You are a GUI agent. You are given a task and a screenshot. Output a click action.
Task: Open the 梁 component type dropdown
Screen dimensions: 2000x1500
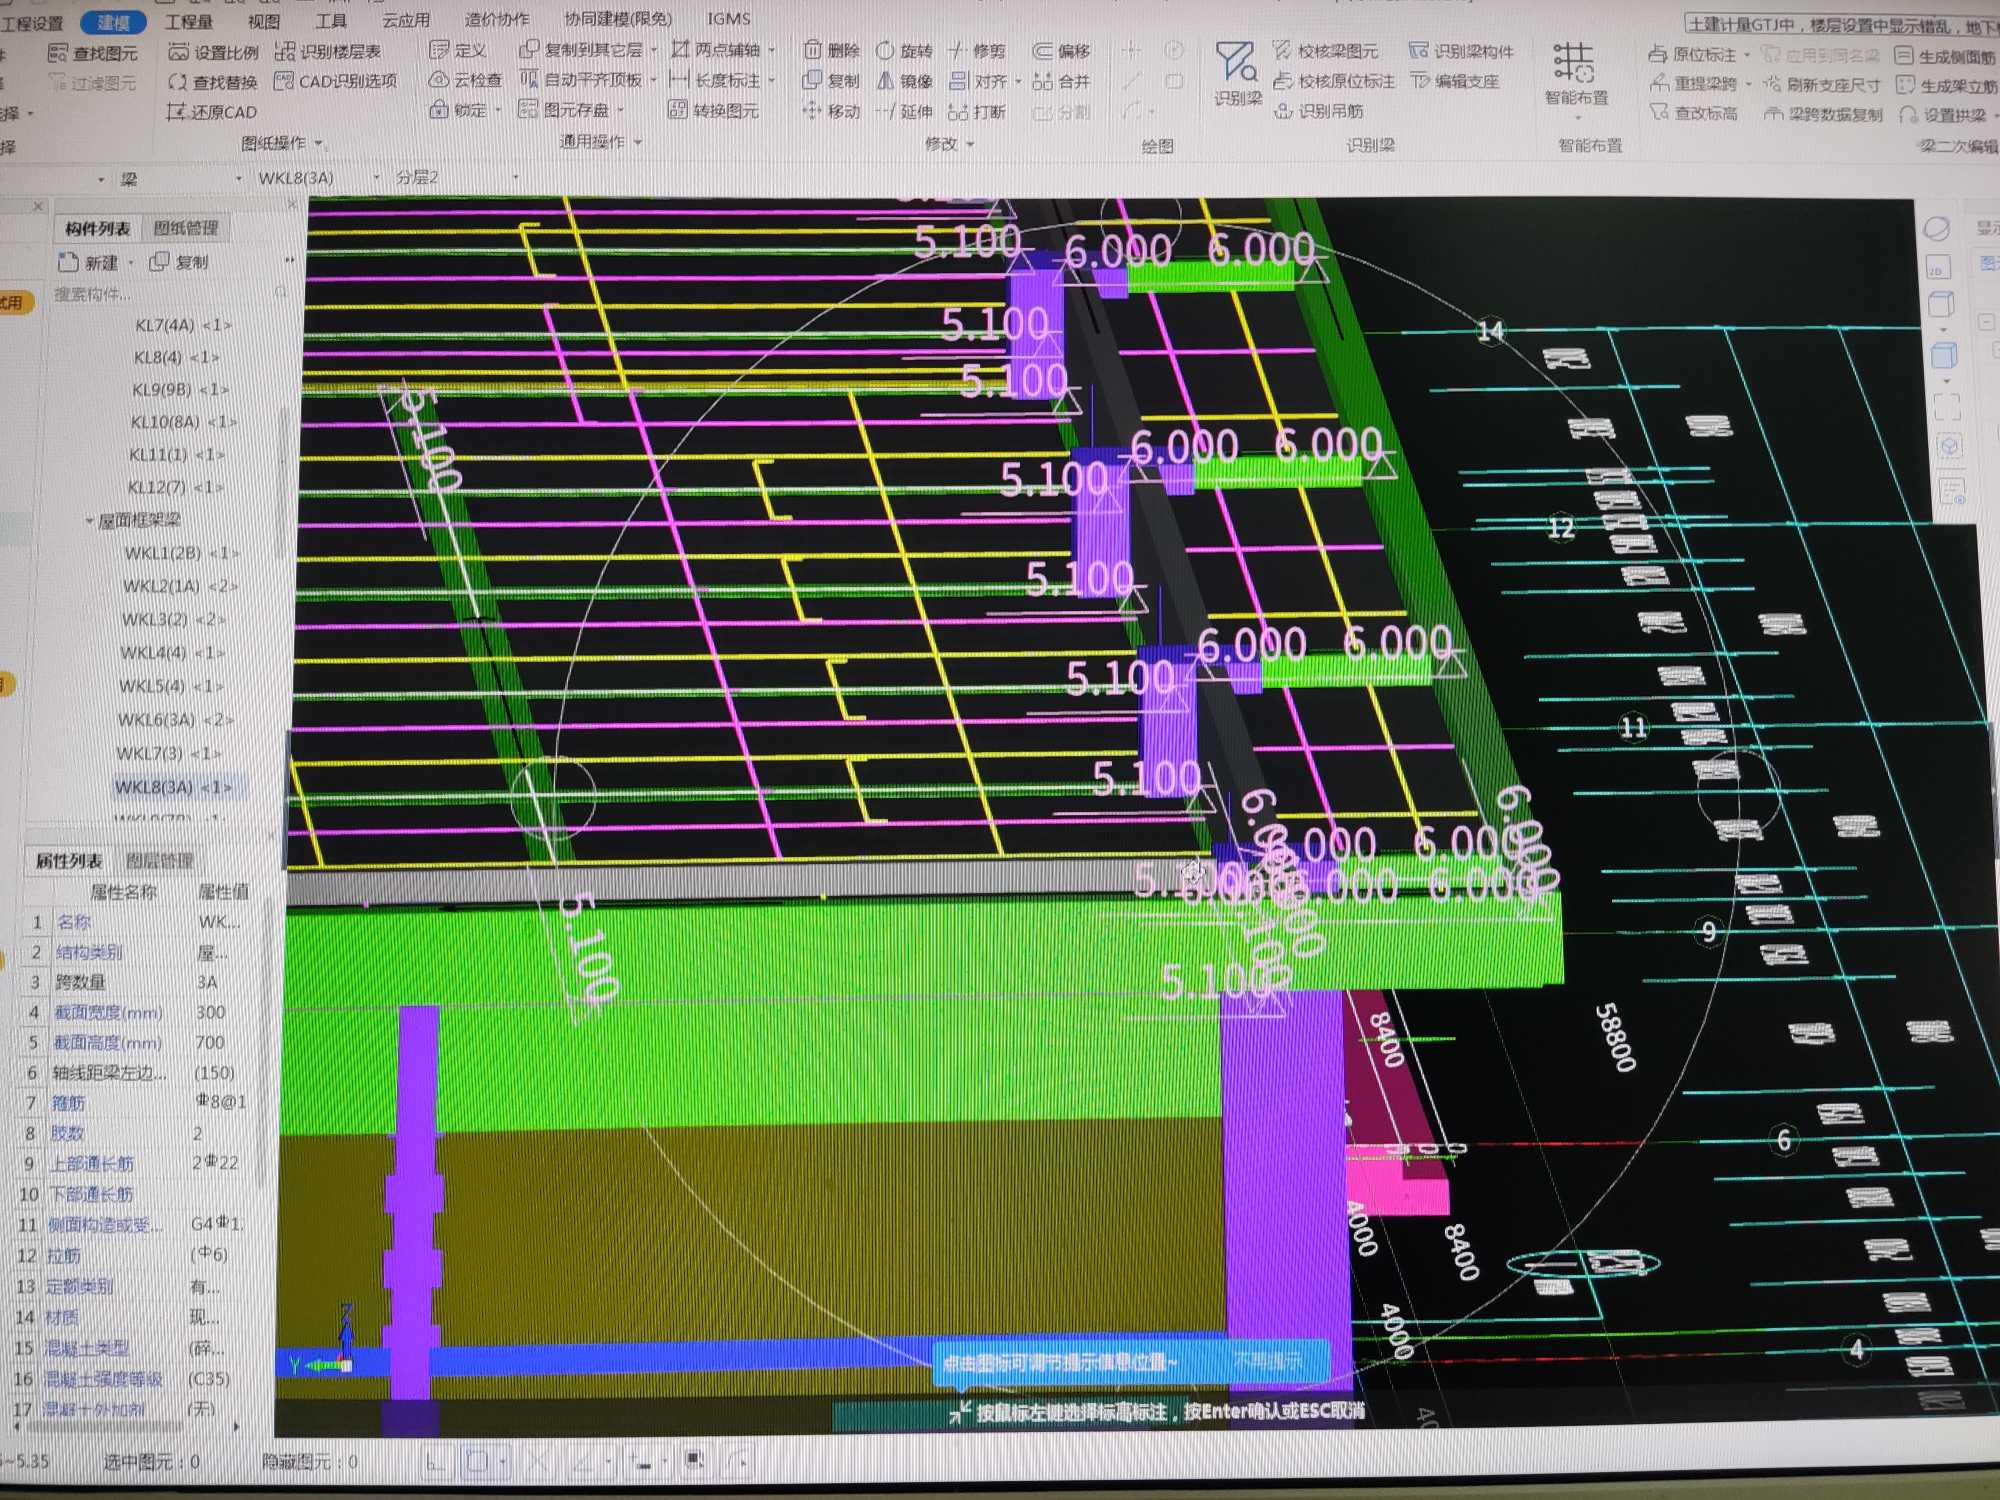tap(238, 179)
